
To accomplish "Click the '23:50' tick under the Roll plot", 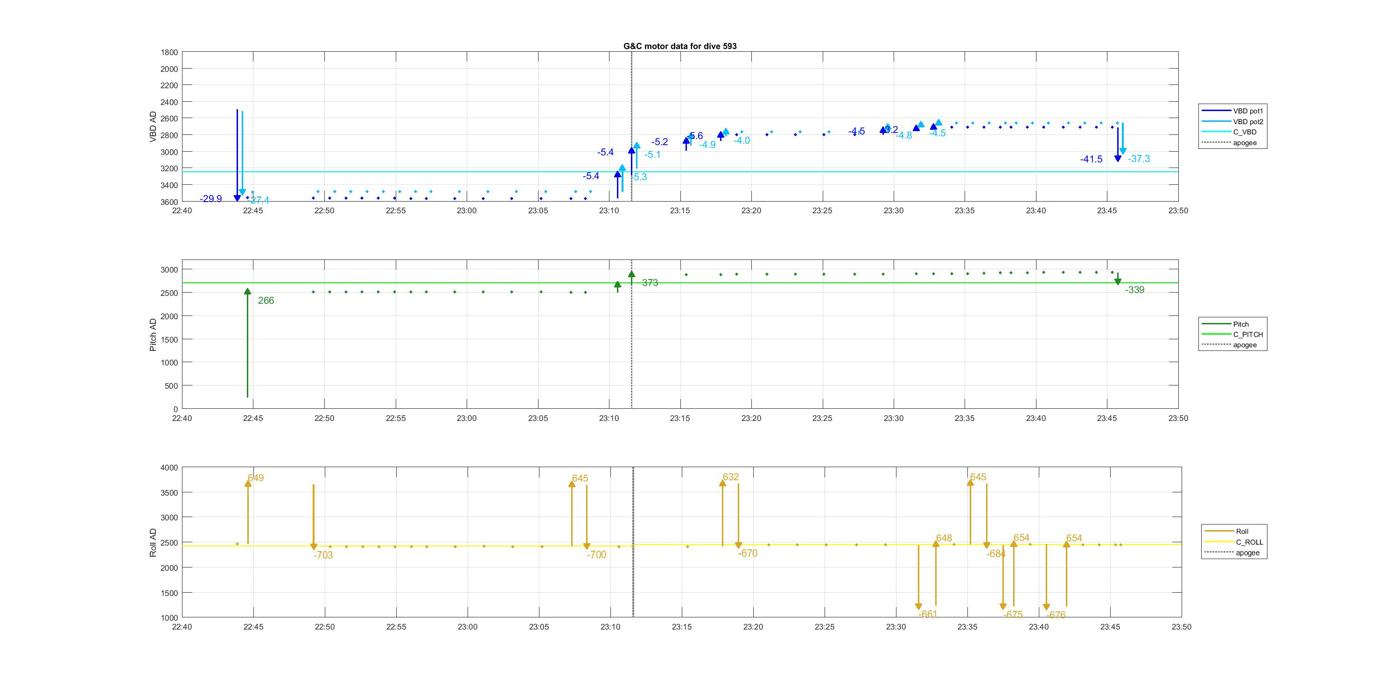I will click(x=1181, y=627).
